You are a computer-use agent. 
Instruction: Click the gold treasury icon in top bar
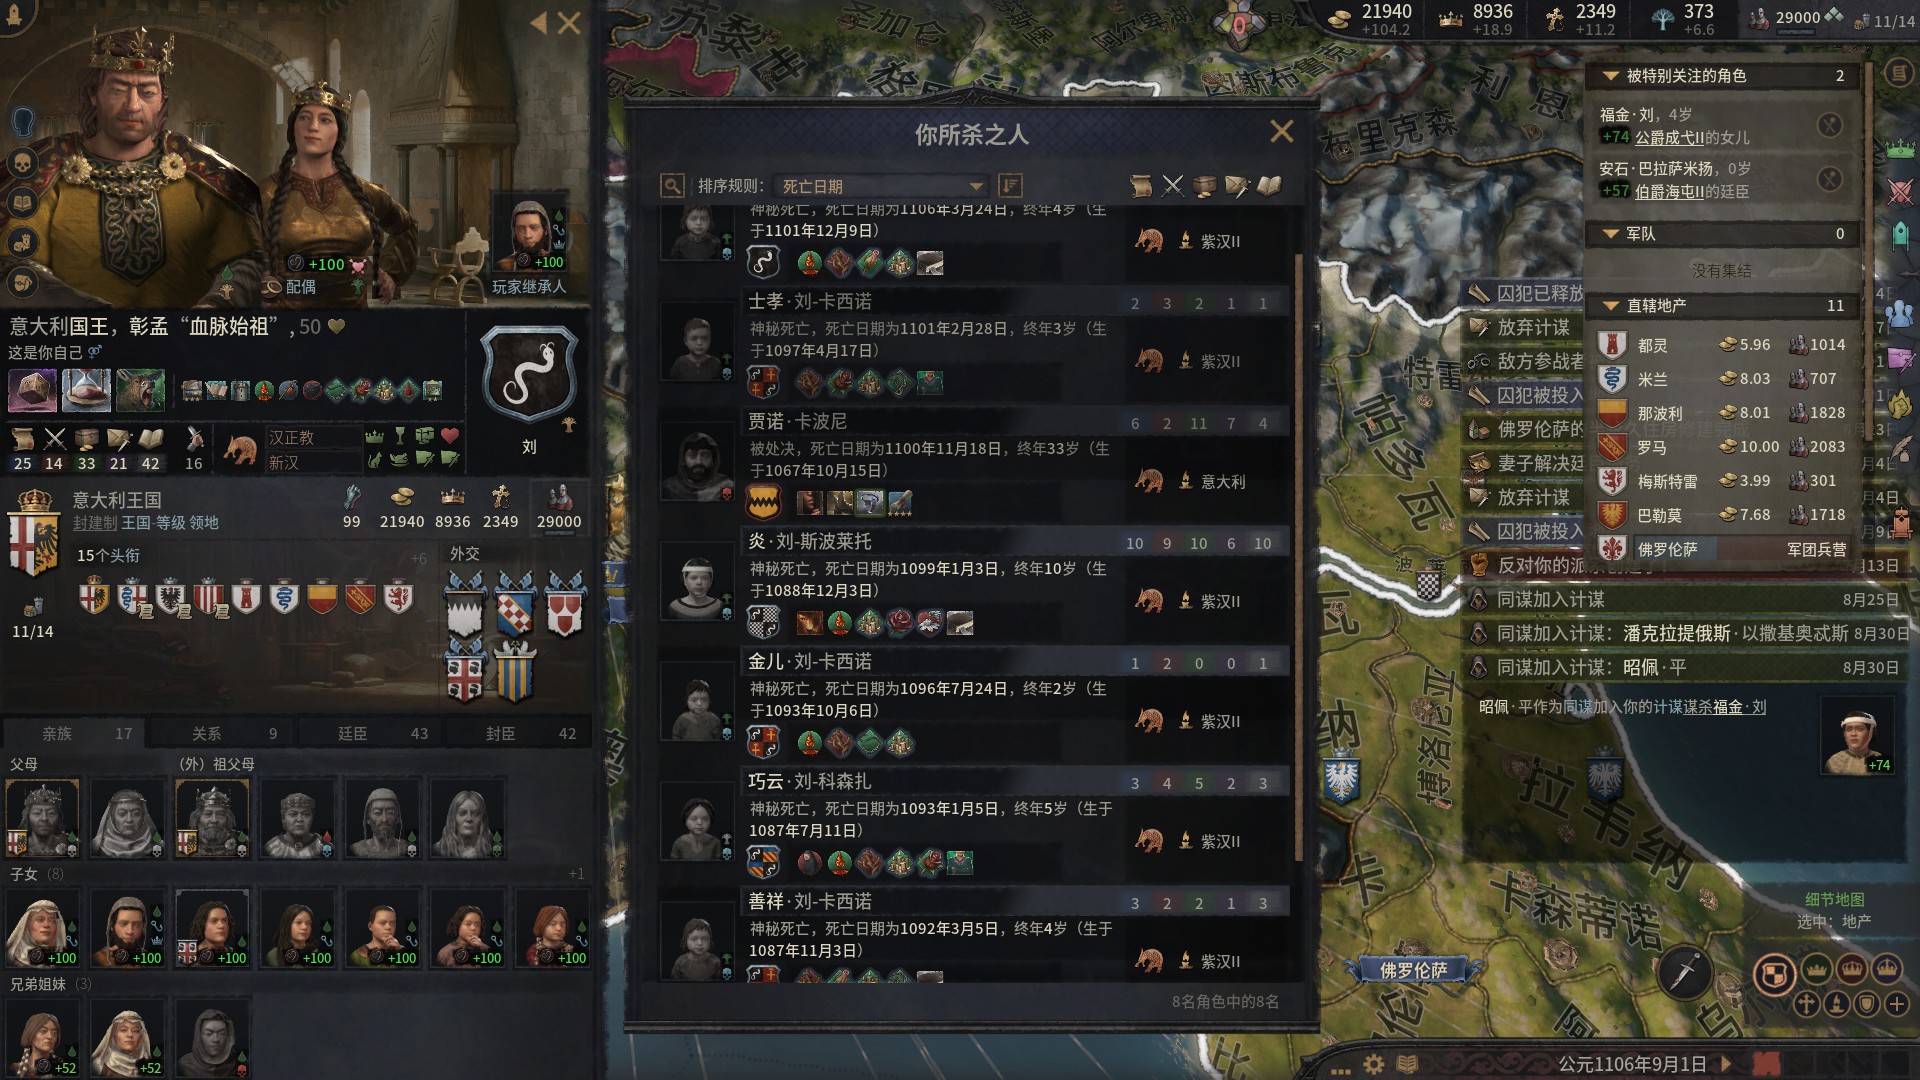tap(1340, 18)
